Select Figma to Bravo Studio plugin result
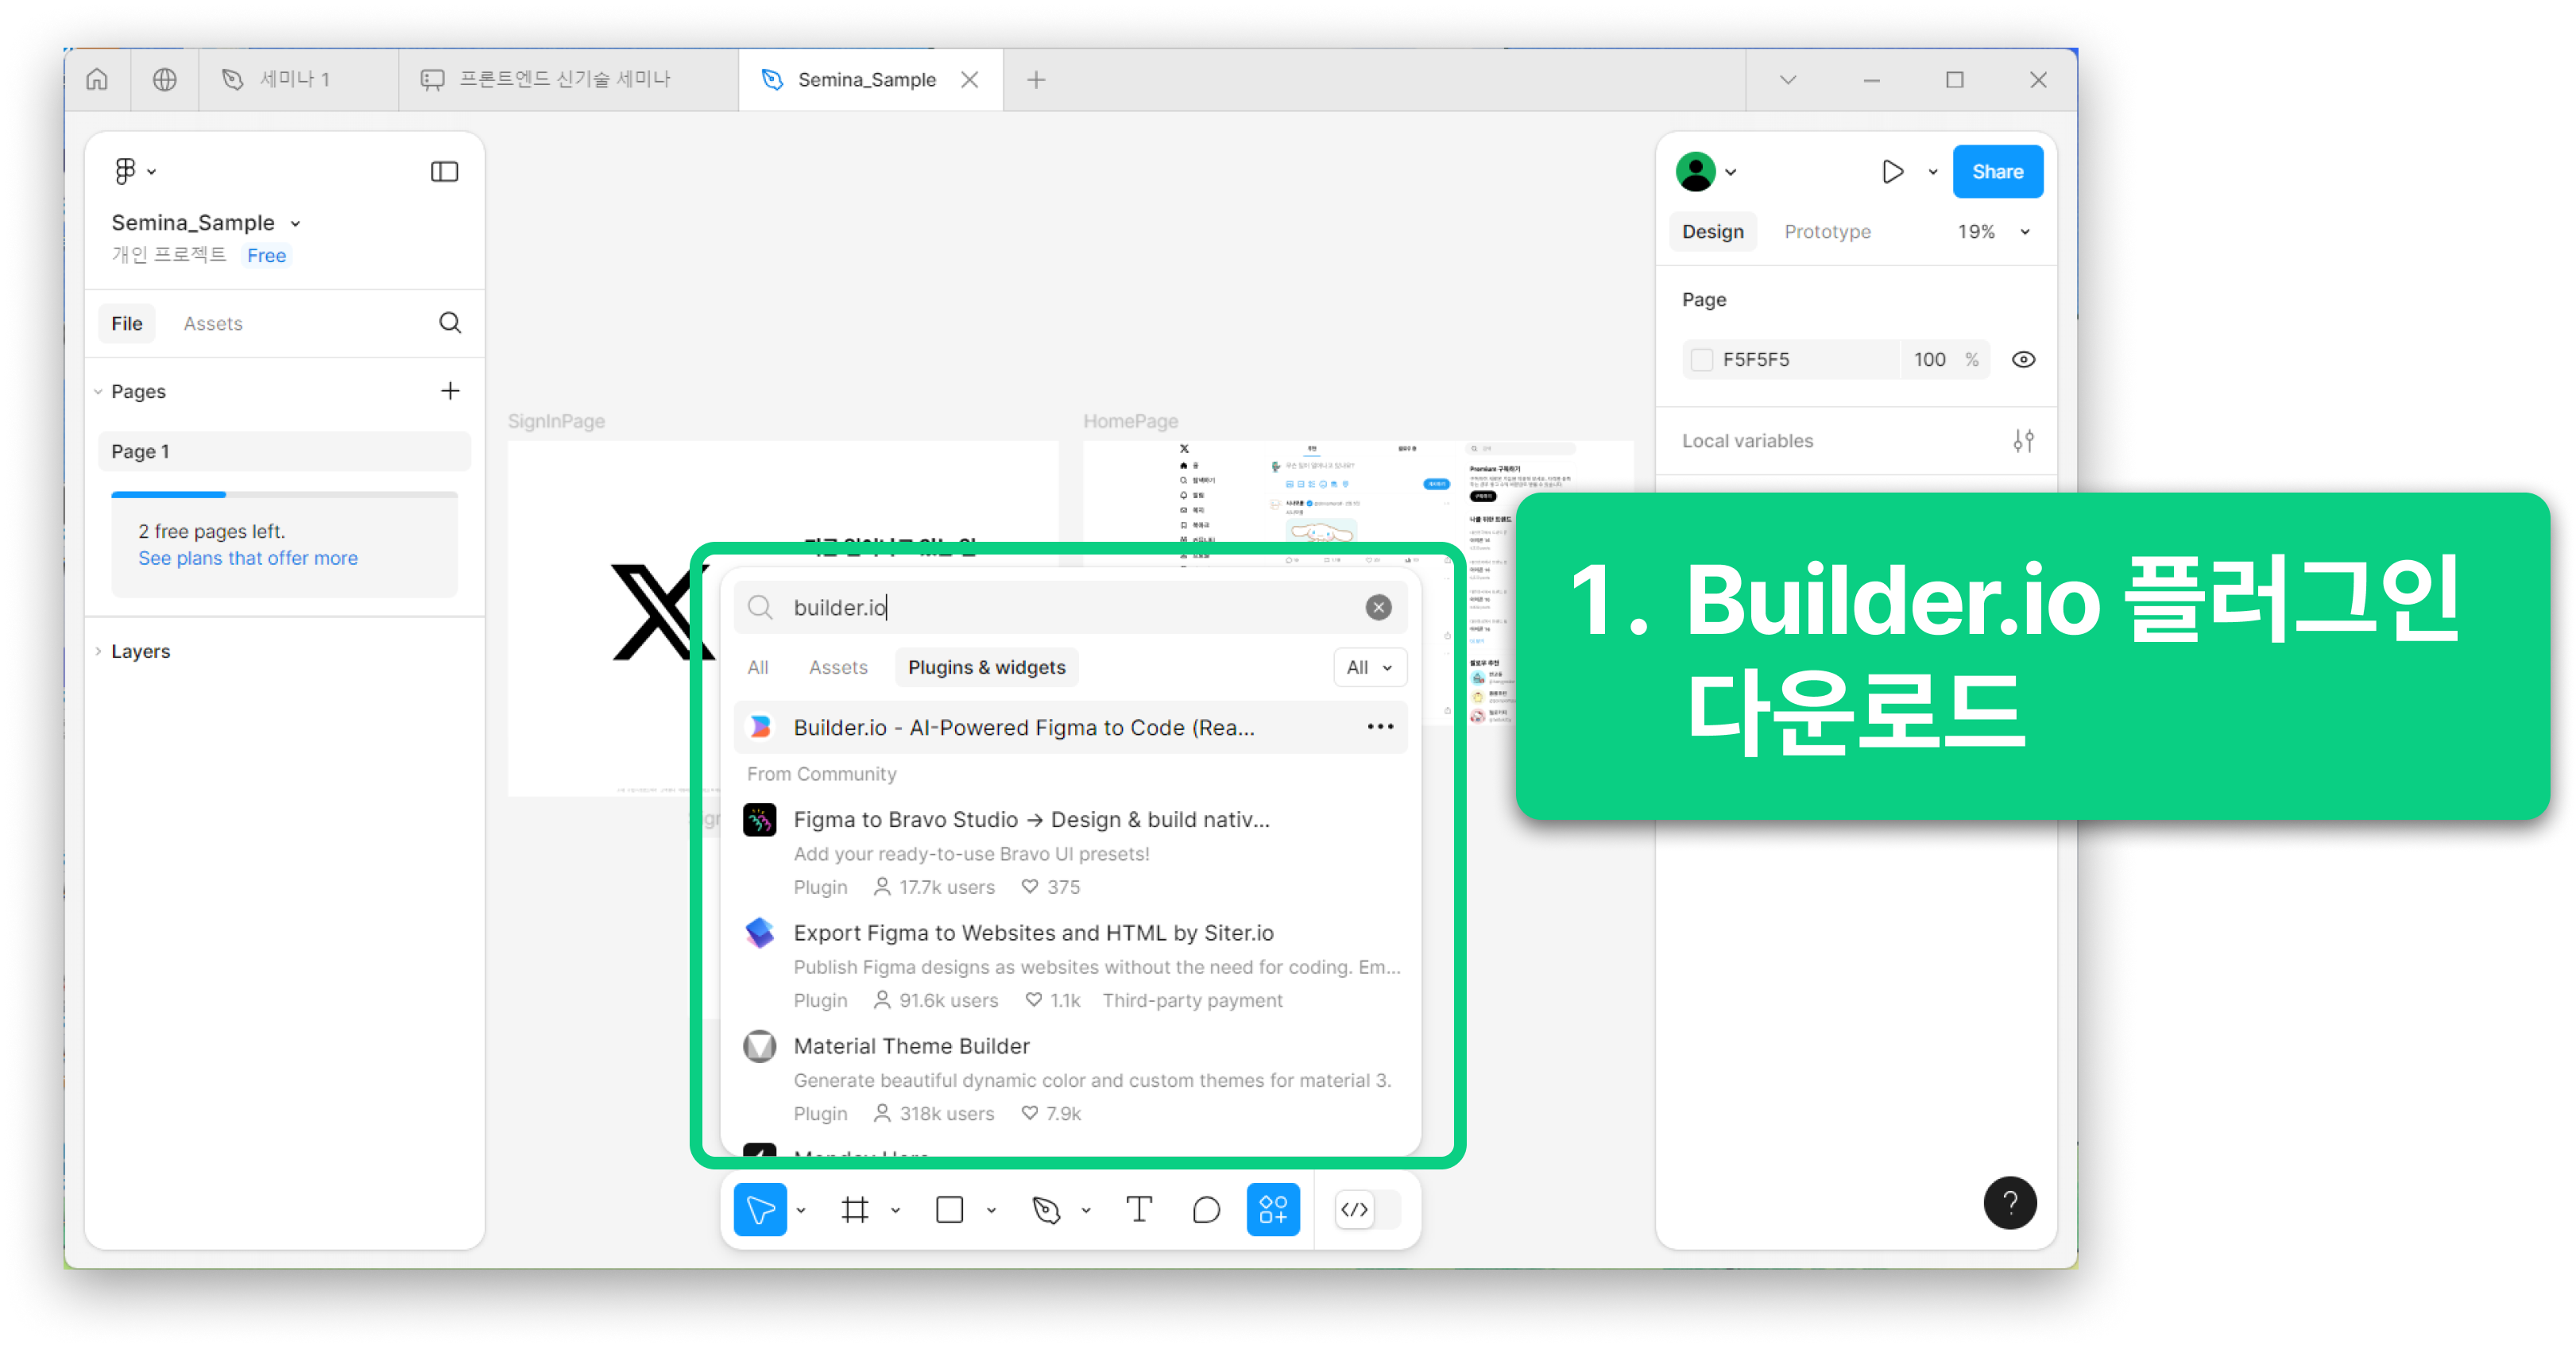Image resolution: width=2576 pixels, height=1349 pixels. (1070, 852)
